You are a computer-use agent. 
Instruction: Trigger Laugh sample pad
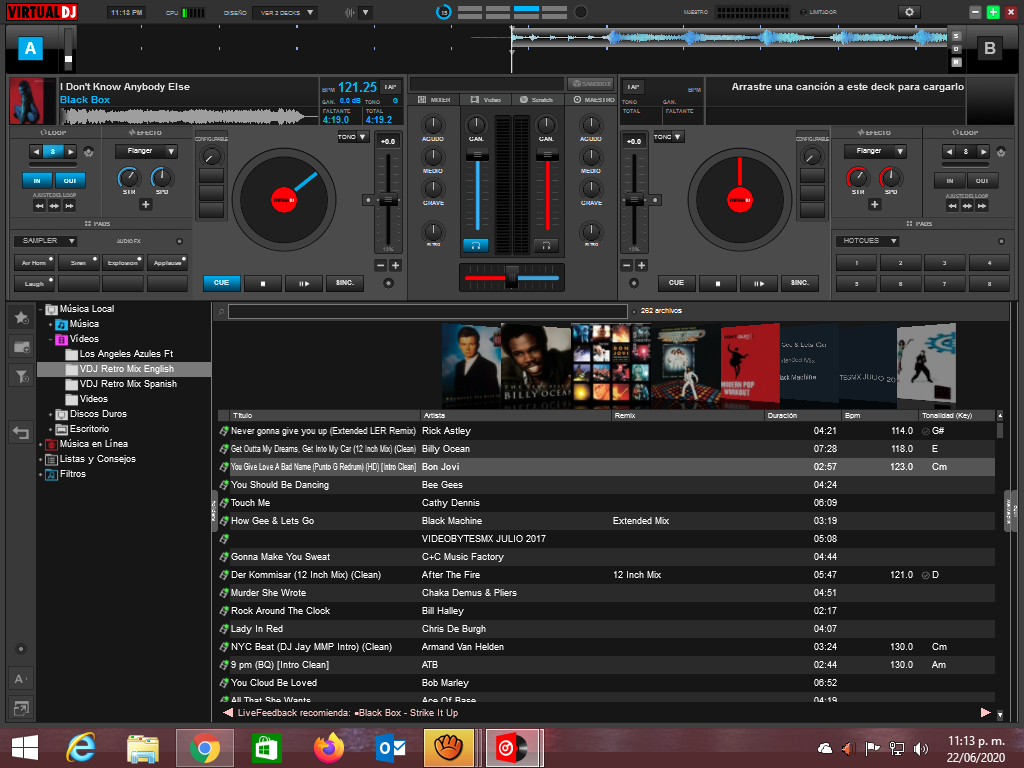(x=34, y=284)
